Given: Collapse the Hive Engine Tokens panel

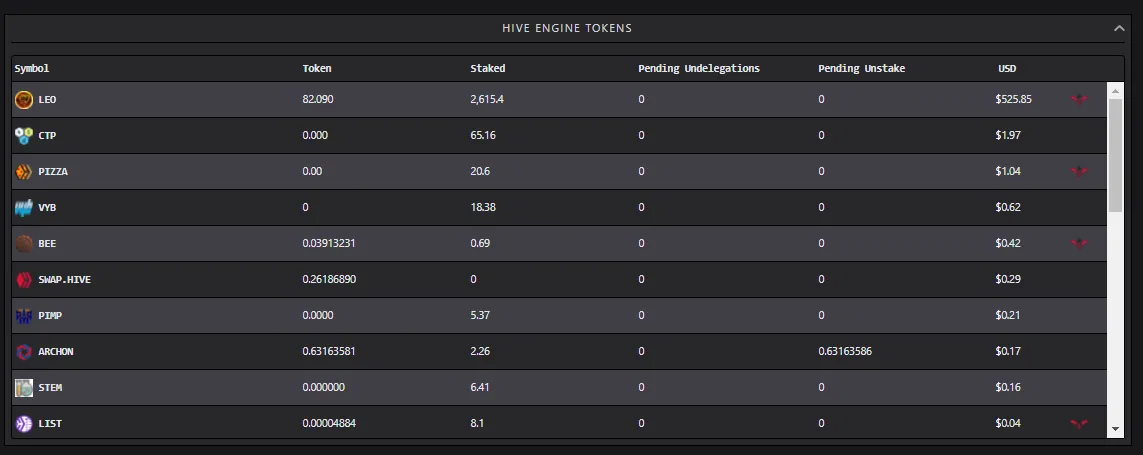Looking at the screenshot, I should (1119, 28).
